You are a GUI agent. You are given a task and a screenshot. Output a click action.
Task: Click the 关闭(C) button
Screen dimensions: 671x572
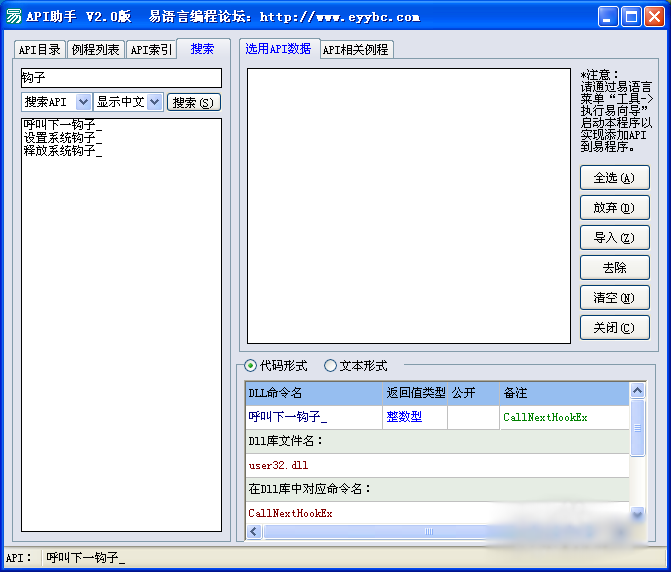click(614, 328)
